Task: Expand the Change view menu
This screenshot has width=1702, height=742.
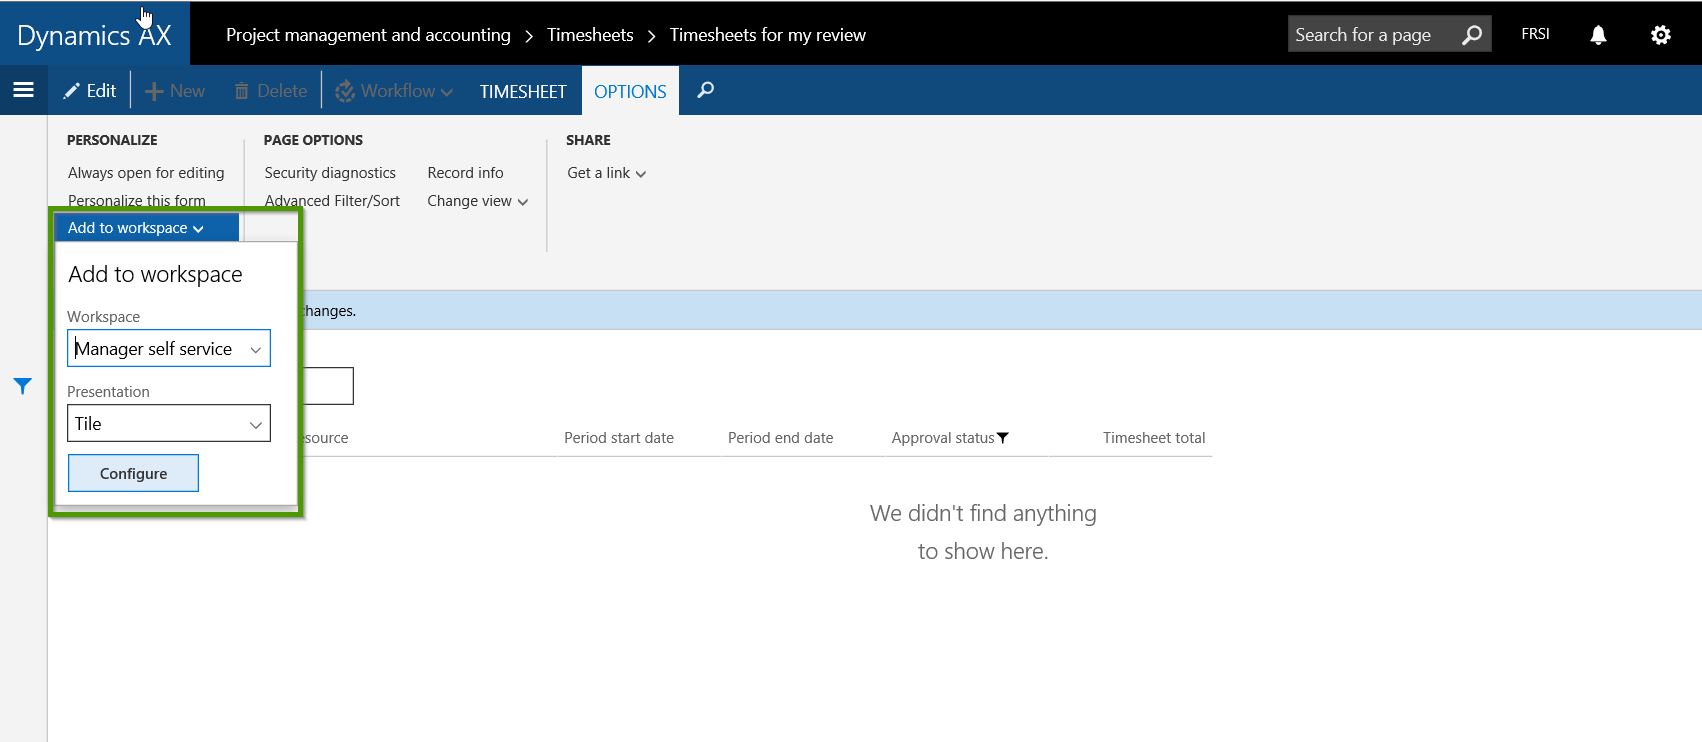Action: pyautogui.click(x=477, y=201)
